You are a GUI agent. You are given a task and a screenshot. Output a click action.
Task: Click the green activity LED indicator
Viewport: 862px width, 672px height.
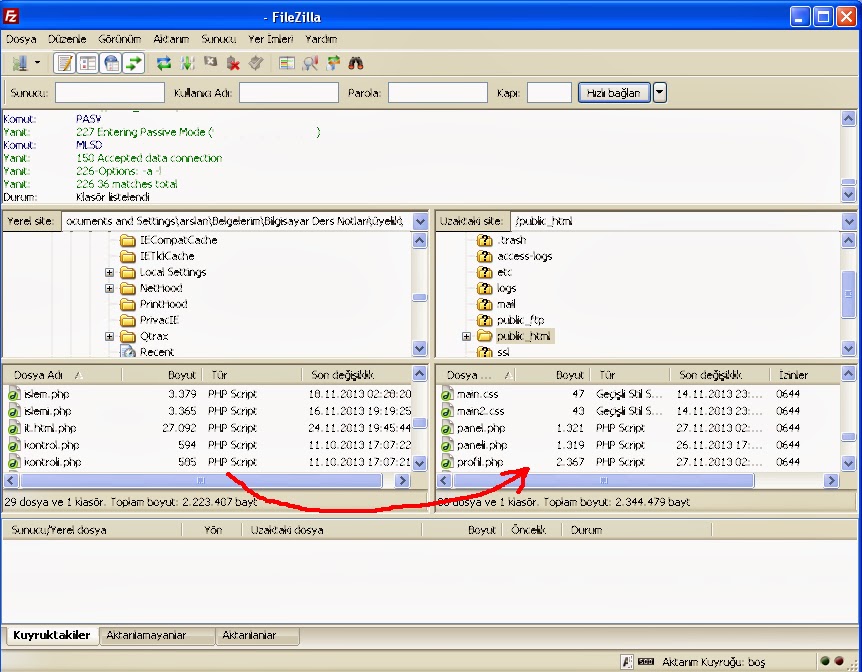[825, 661]
